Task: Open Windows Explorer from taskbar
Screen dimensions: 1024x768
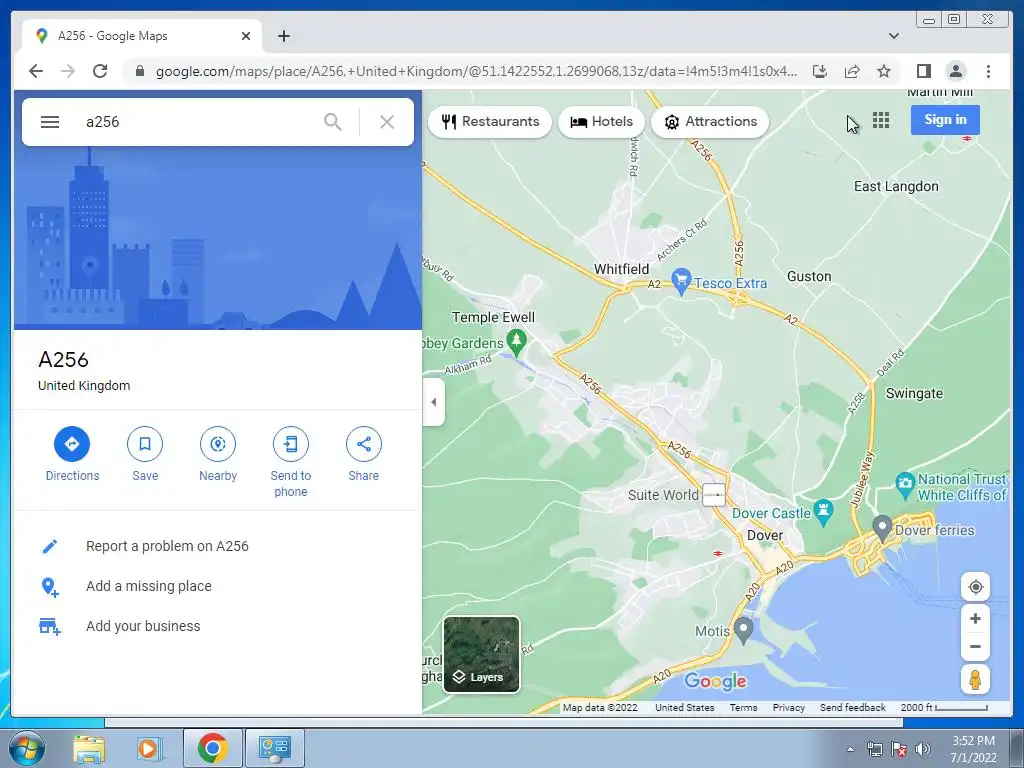Action: click(x=89, y=748)
